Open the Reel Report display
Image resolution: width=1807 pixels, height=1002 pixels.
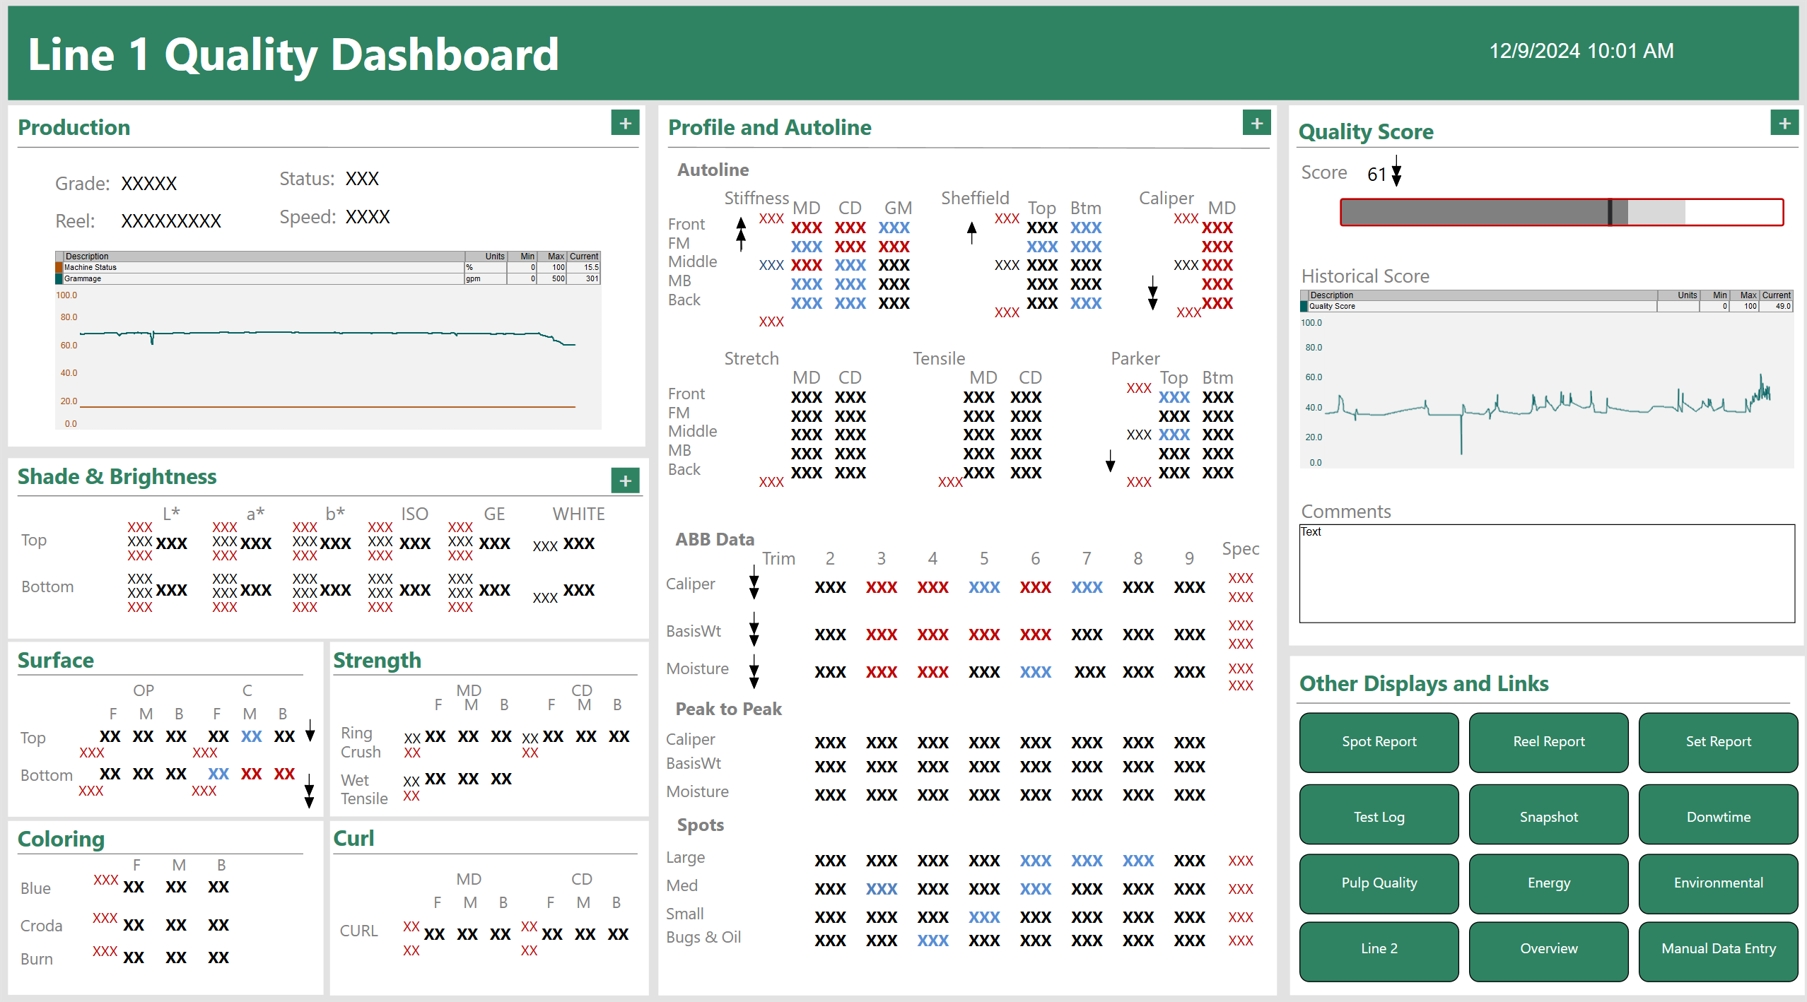[1549, 742]
